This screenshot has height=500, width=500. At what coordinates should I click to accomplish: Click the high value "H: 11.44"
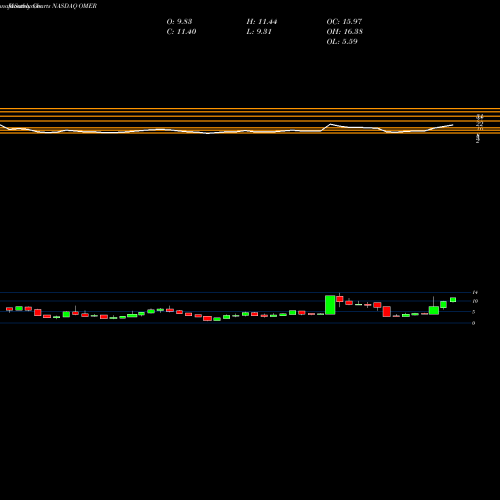262,22
